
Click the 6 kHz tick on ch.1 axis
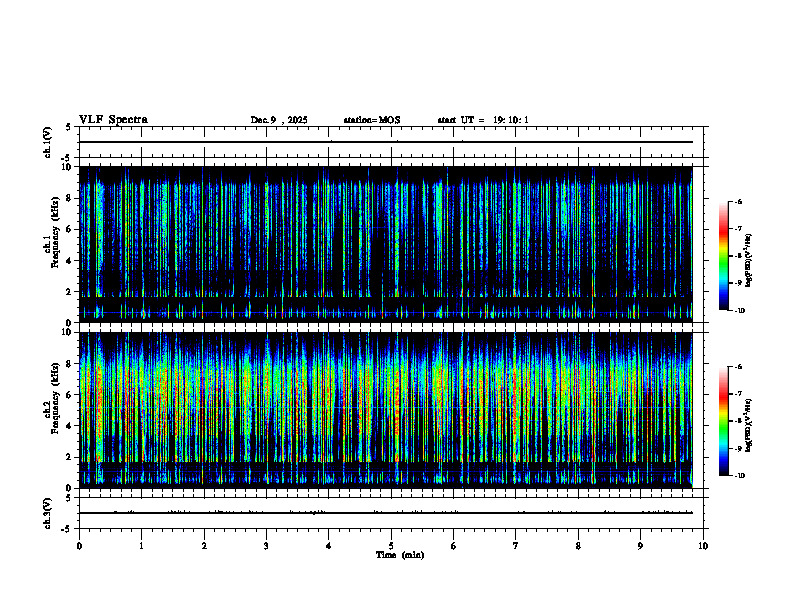coord(70,229)
